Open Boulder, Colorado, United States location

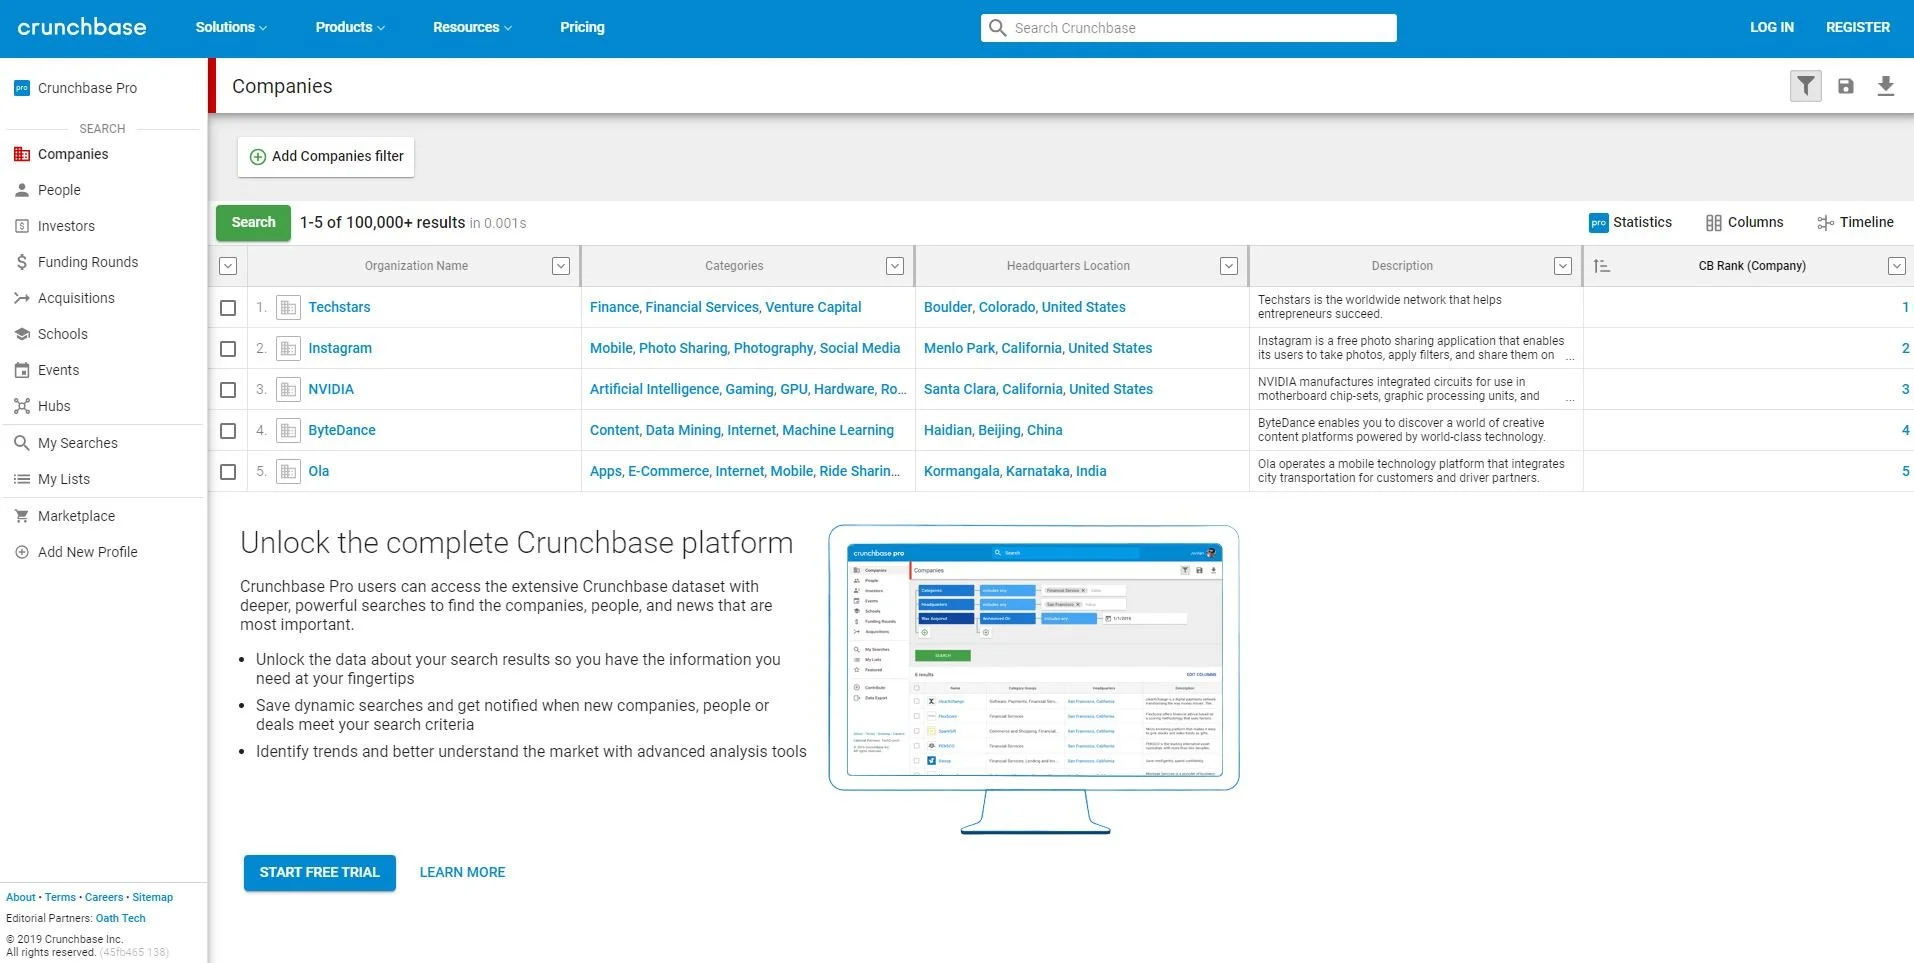[x=1024, y=307]
